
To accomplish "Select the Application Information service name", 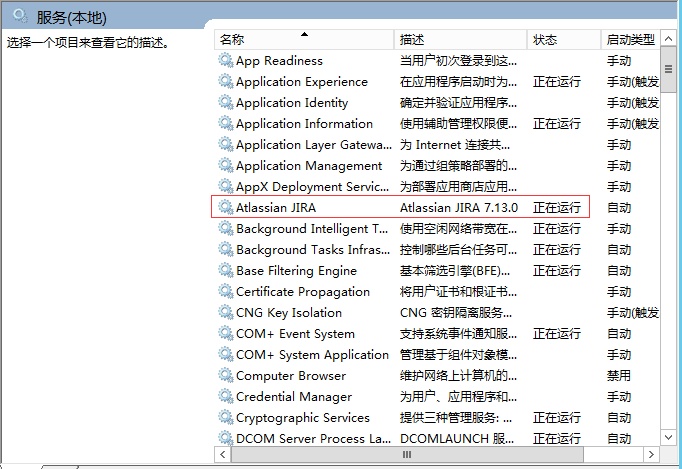I will coord(304,124).
